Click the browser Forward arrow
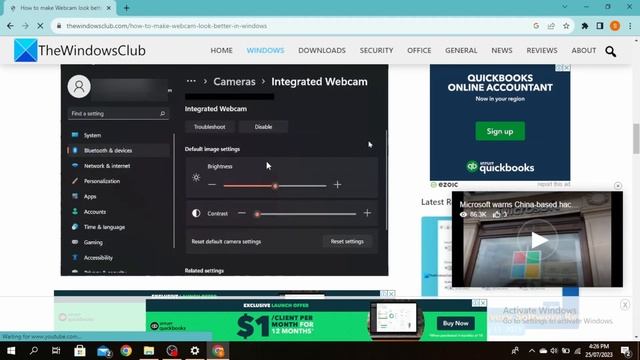 tap(25, 26)
